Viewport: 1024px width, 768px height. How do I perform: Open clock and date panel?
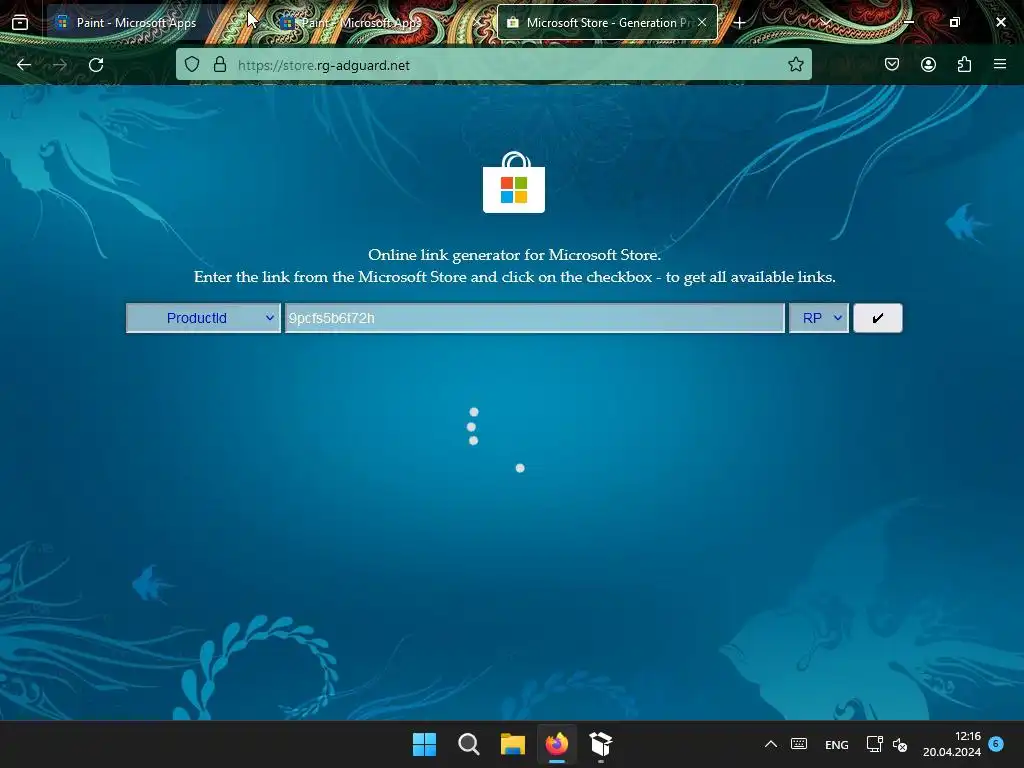tap(952, 744)
